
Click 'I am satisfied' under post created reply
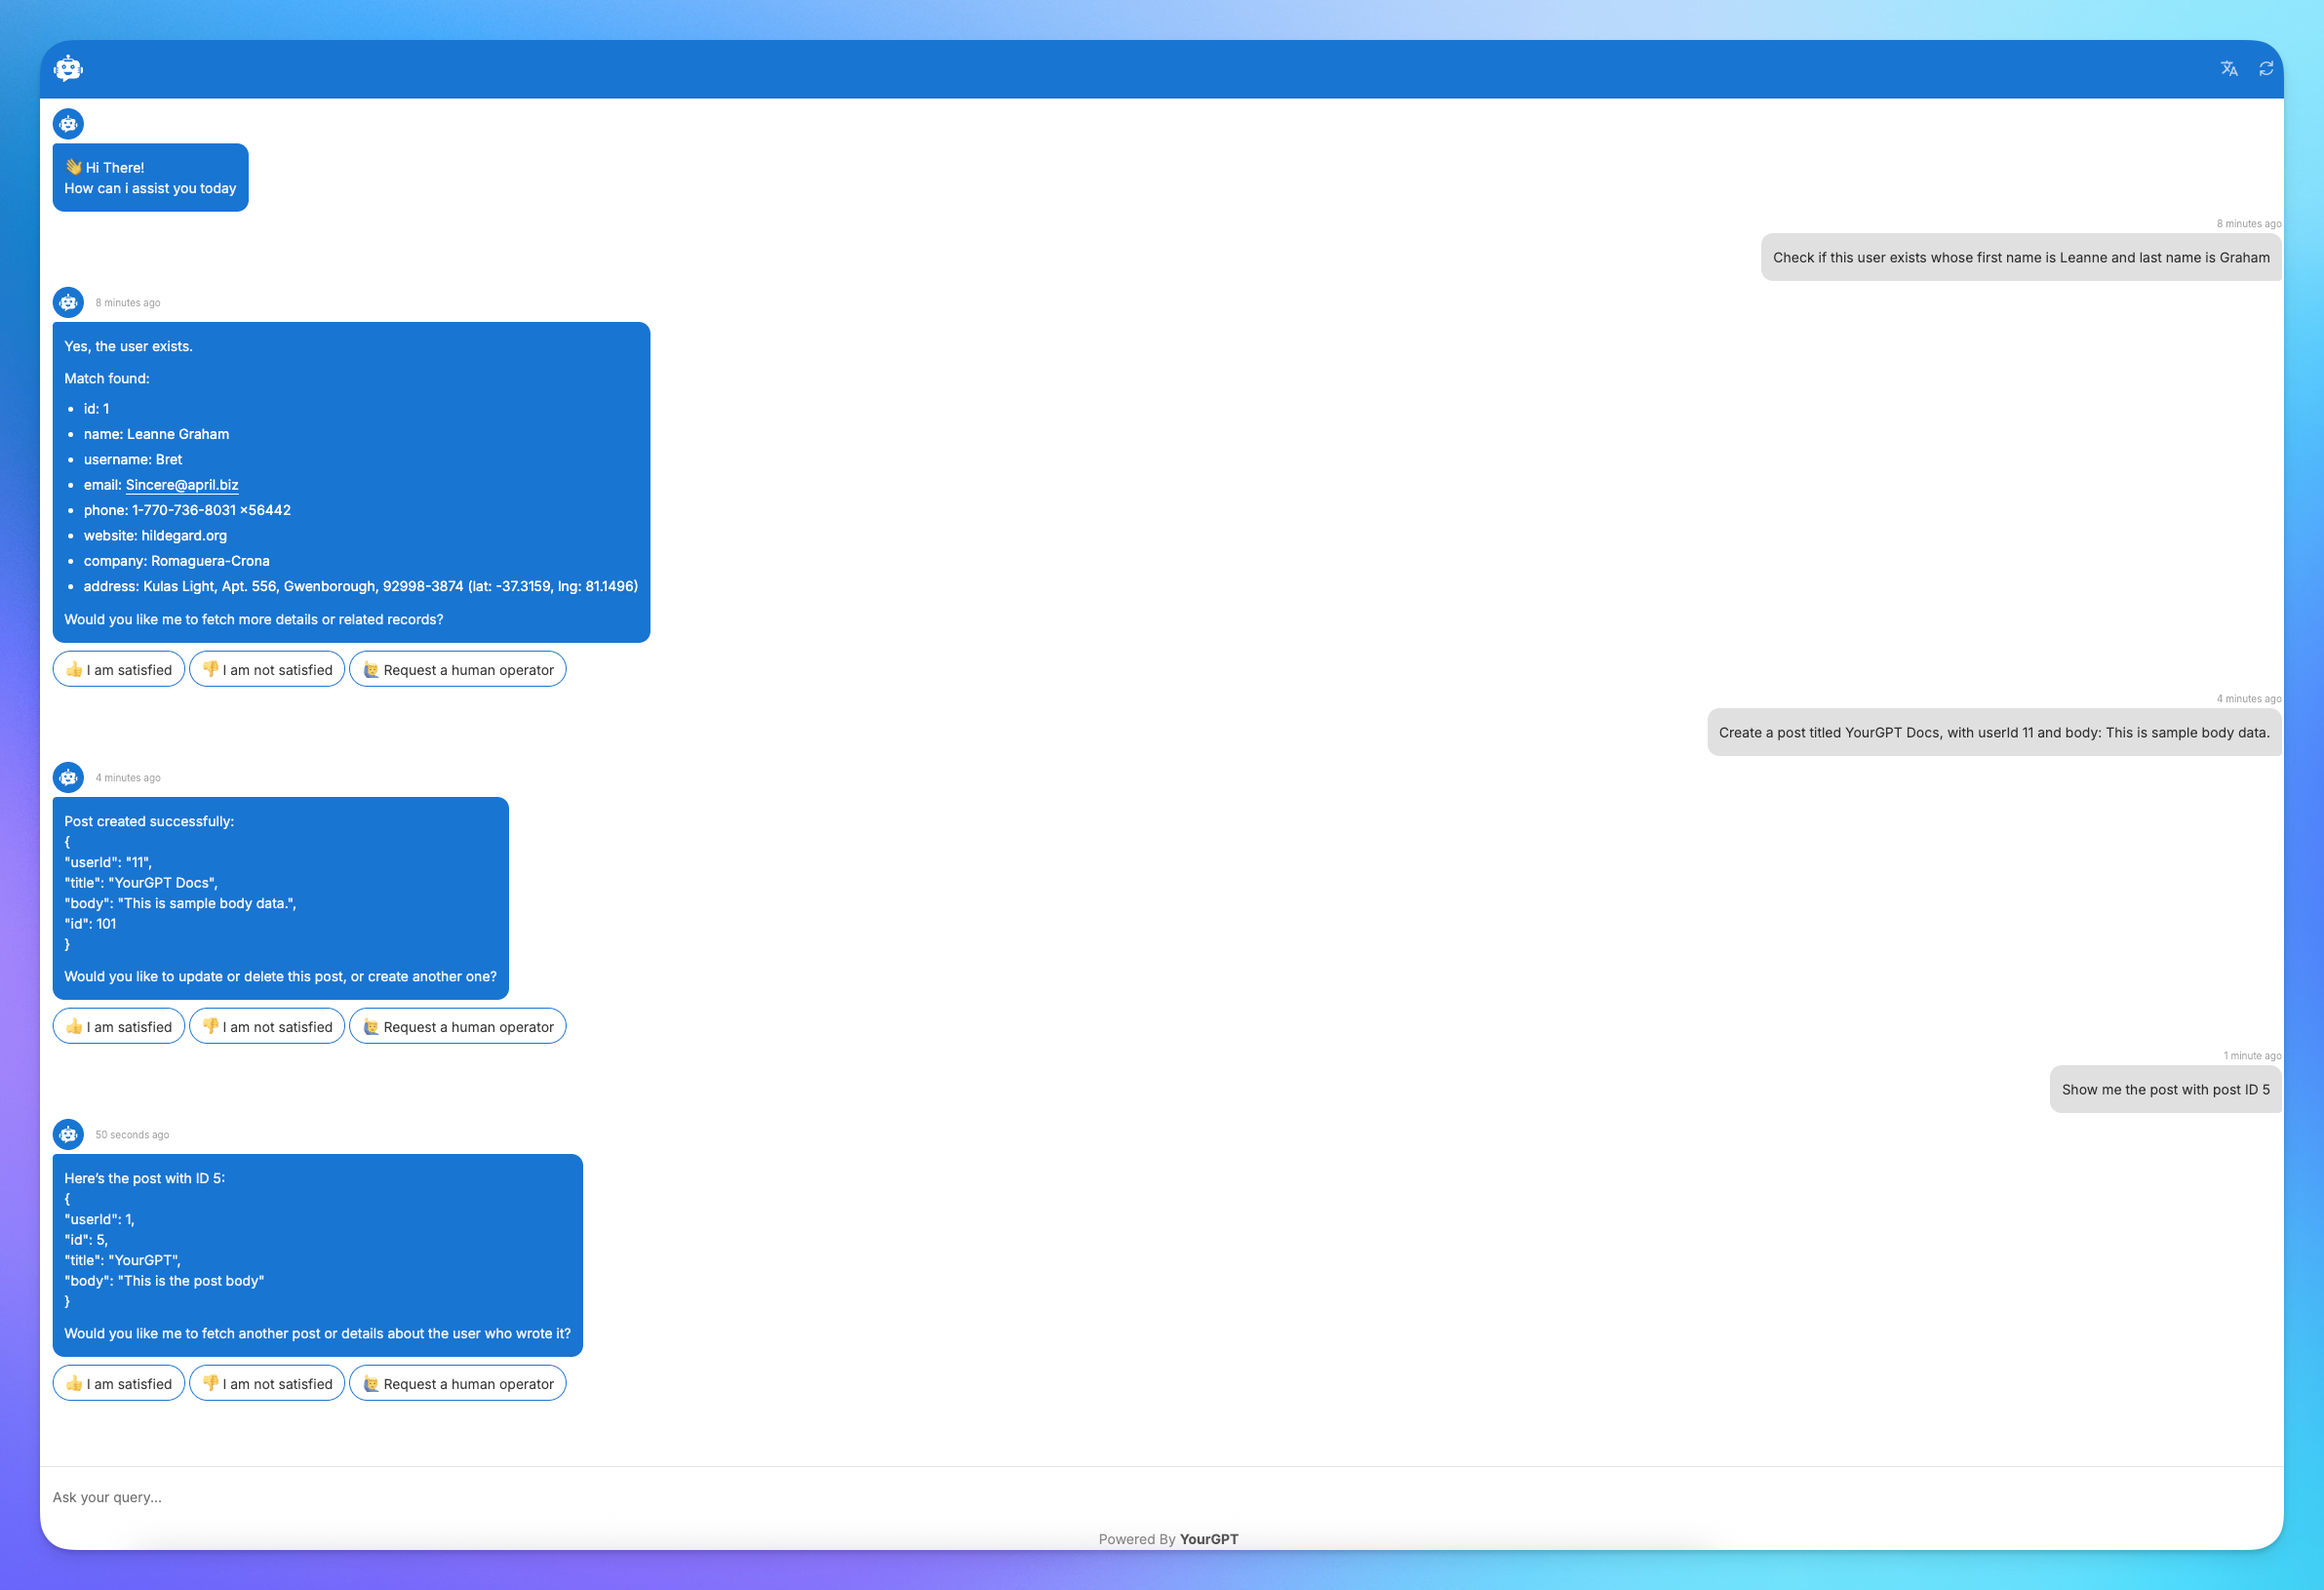pos(119,1027)
